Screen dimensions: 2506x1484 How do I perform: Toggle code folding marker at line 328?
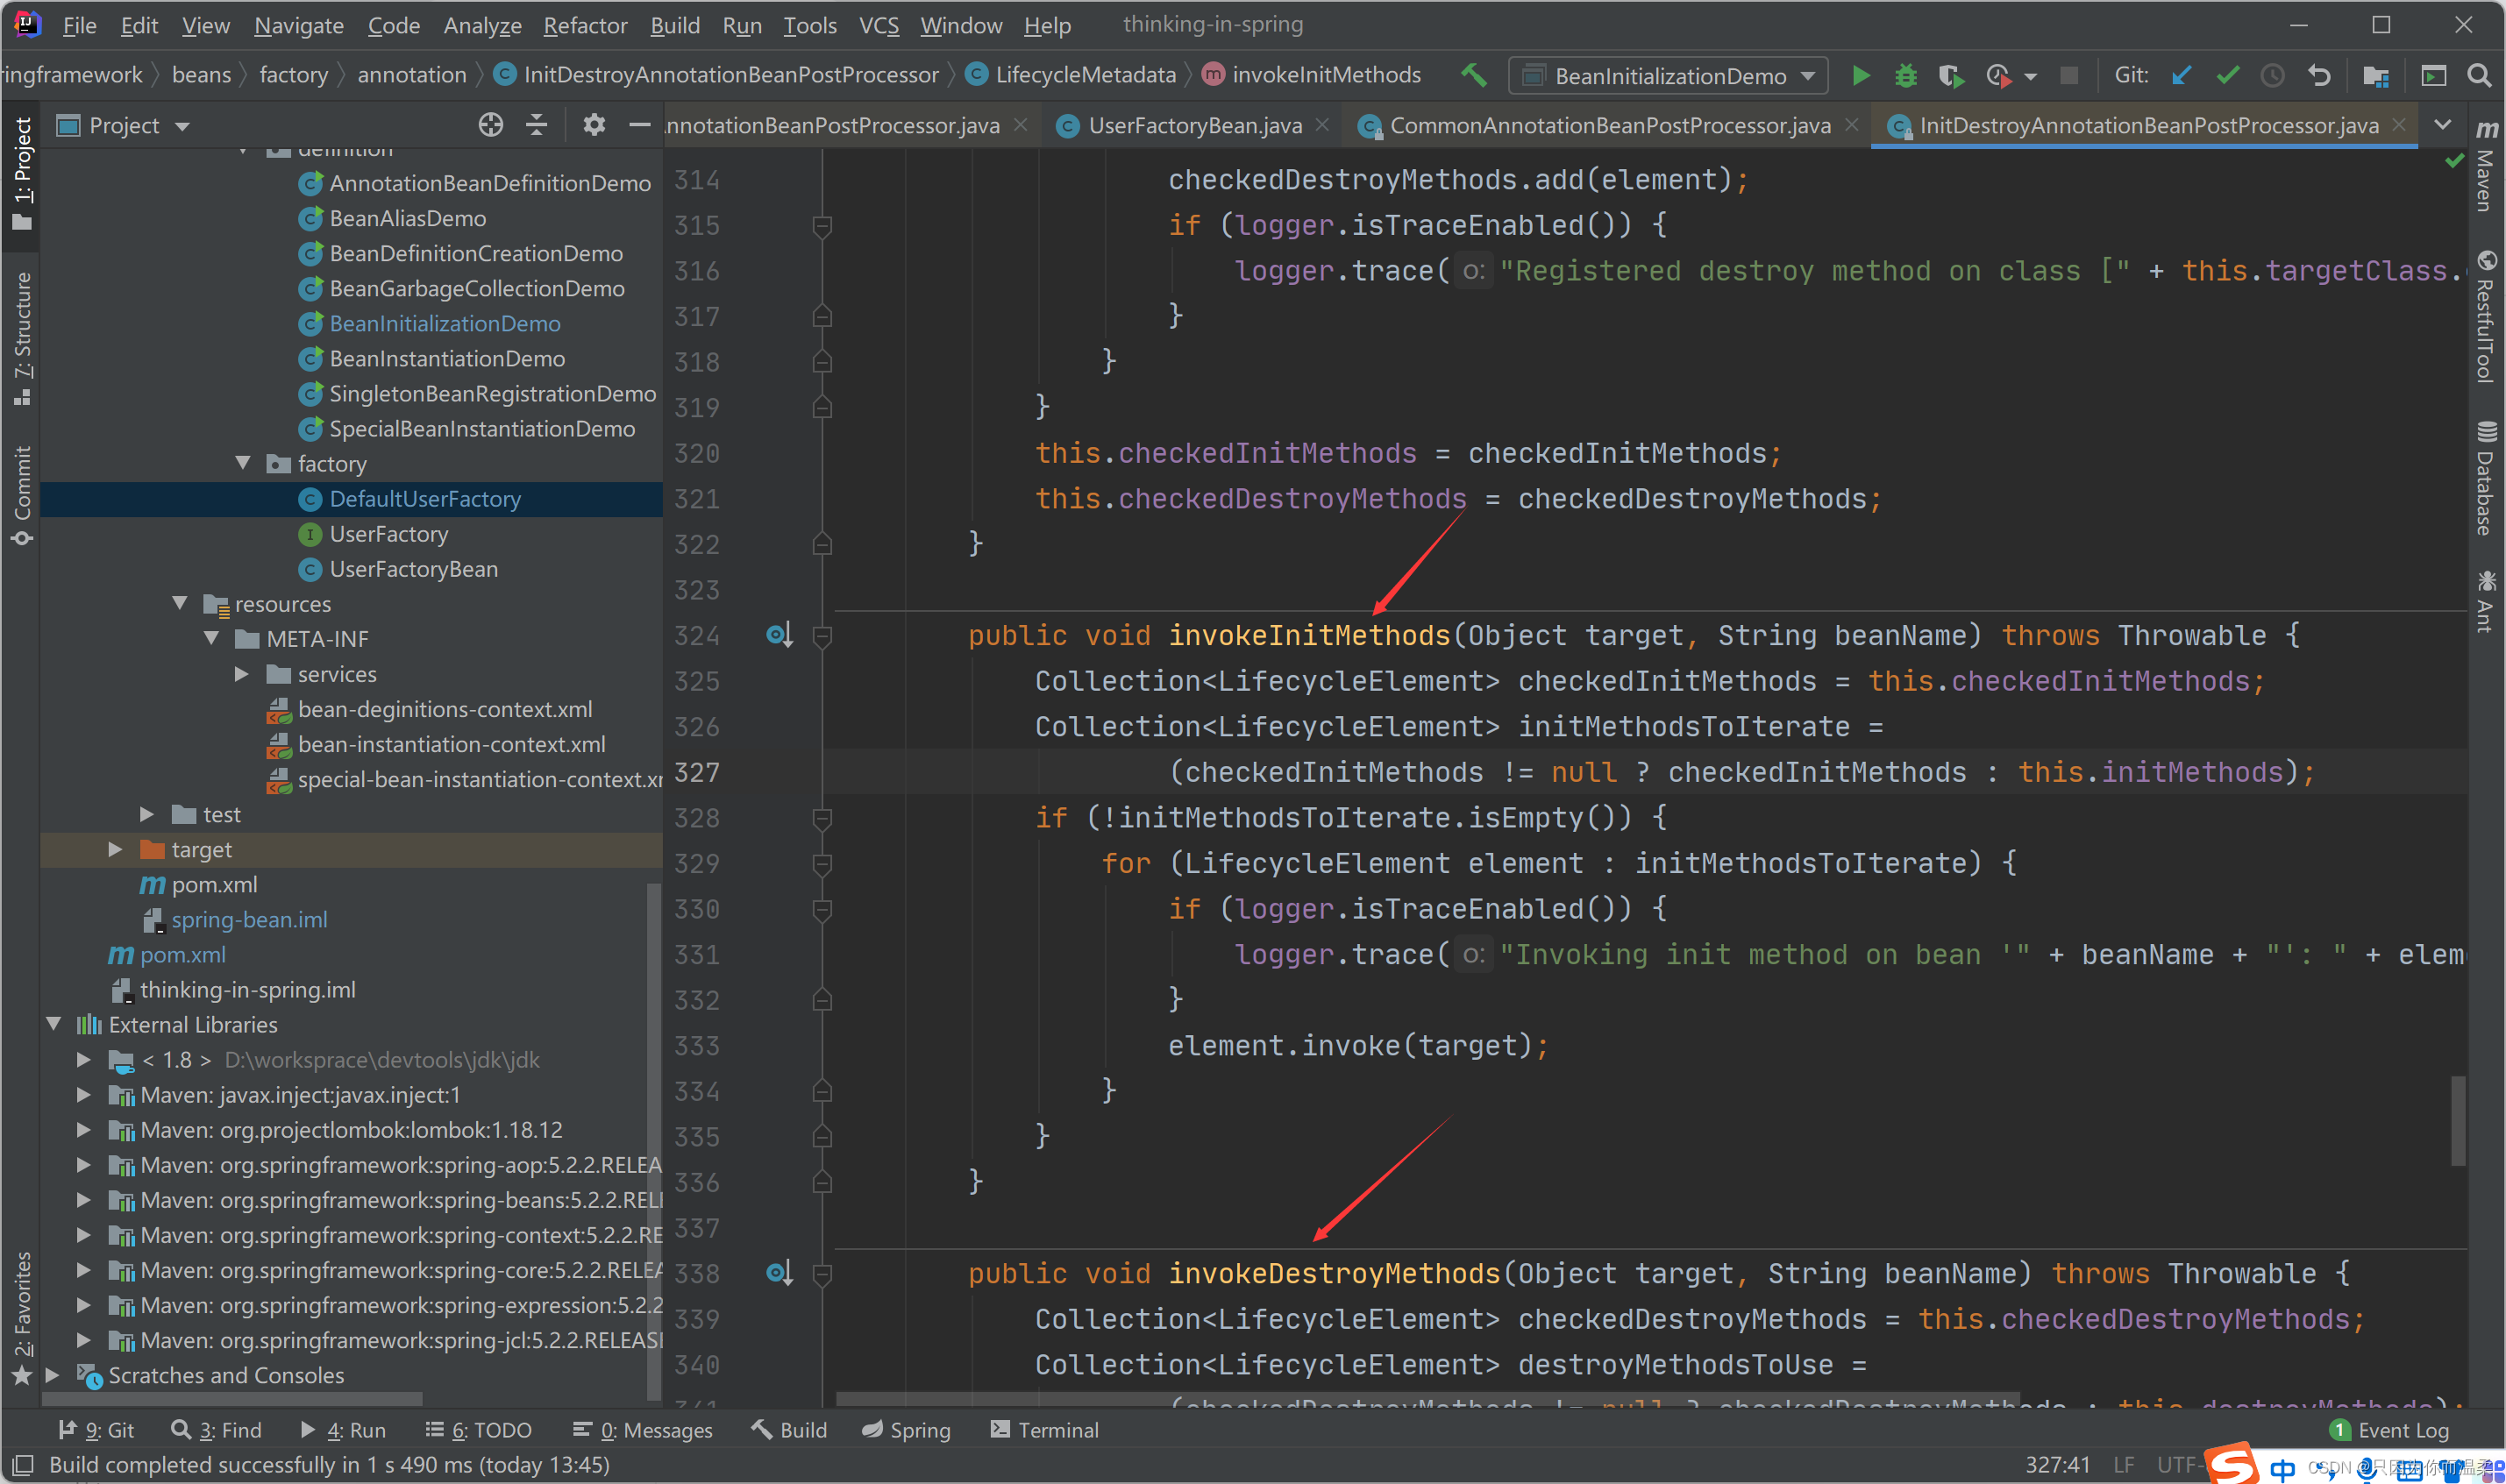tap(822, 819)
